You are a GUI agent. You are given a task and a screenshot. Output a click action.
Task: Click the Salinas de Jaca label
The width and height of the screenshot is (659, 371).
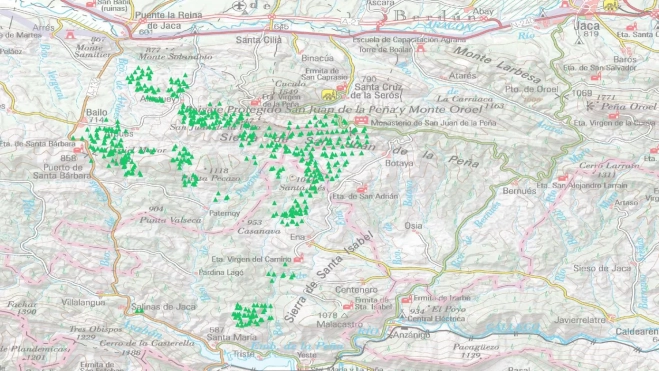click(163, 307)
